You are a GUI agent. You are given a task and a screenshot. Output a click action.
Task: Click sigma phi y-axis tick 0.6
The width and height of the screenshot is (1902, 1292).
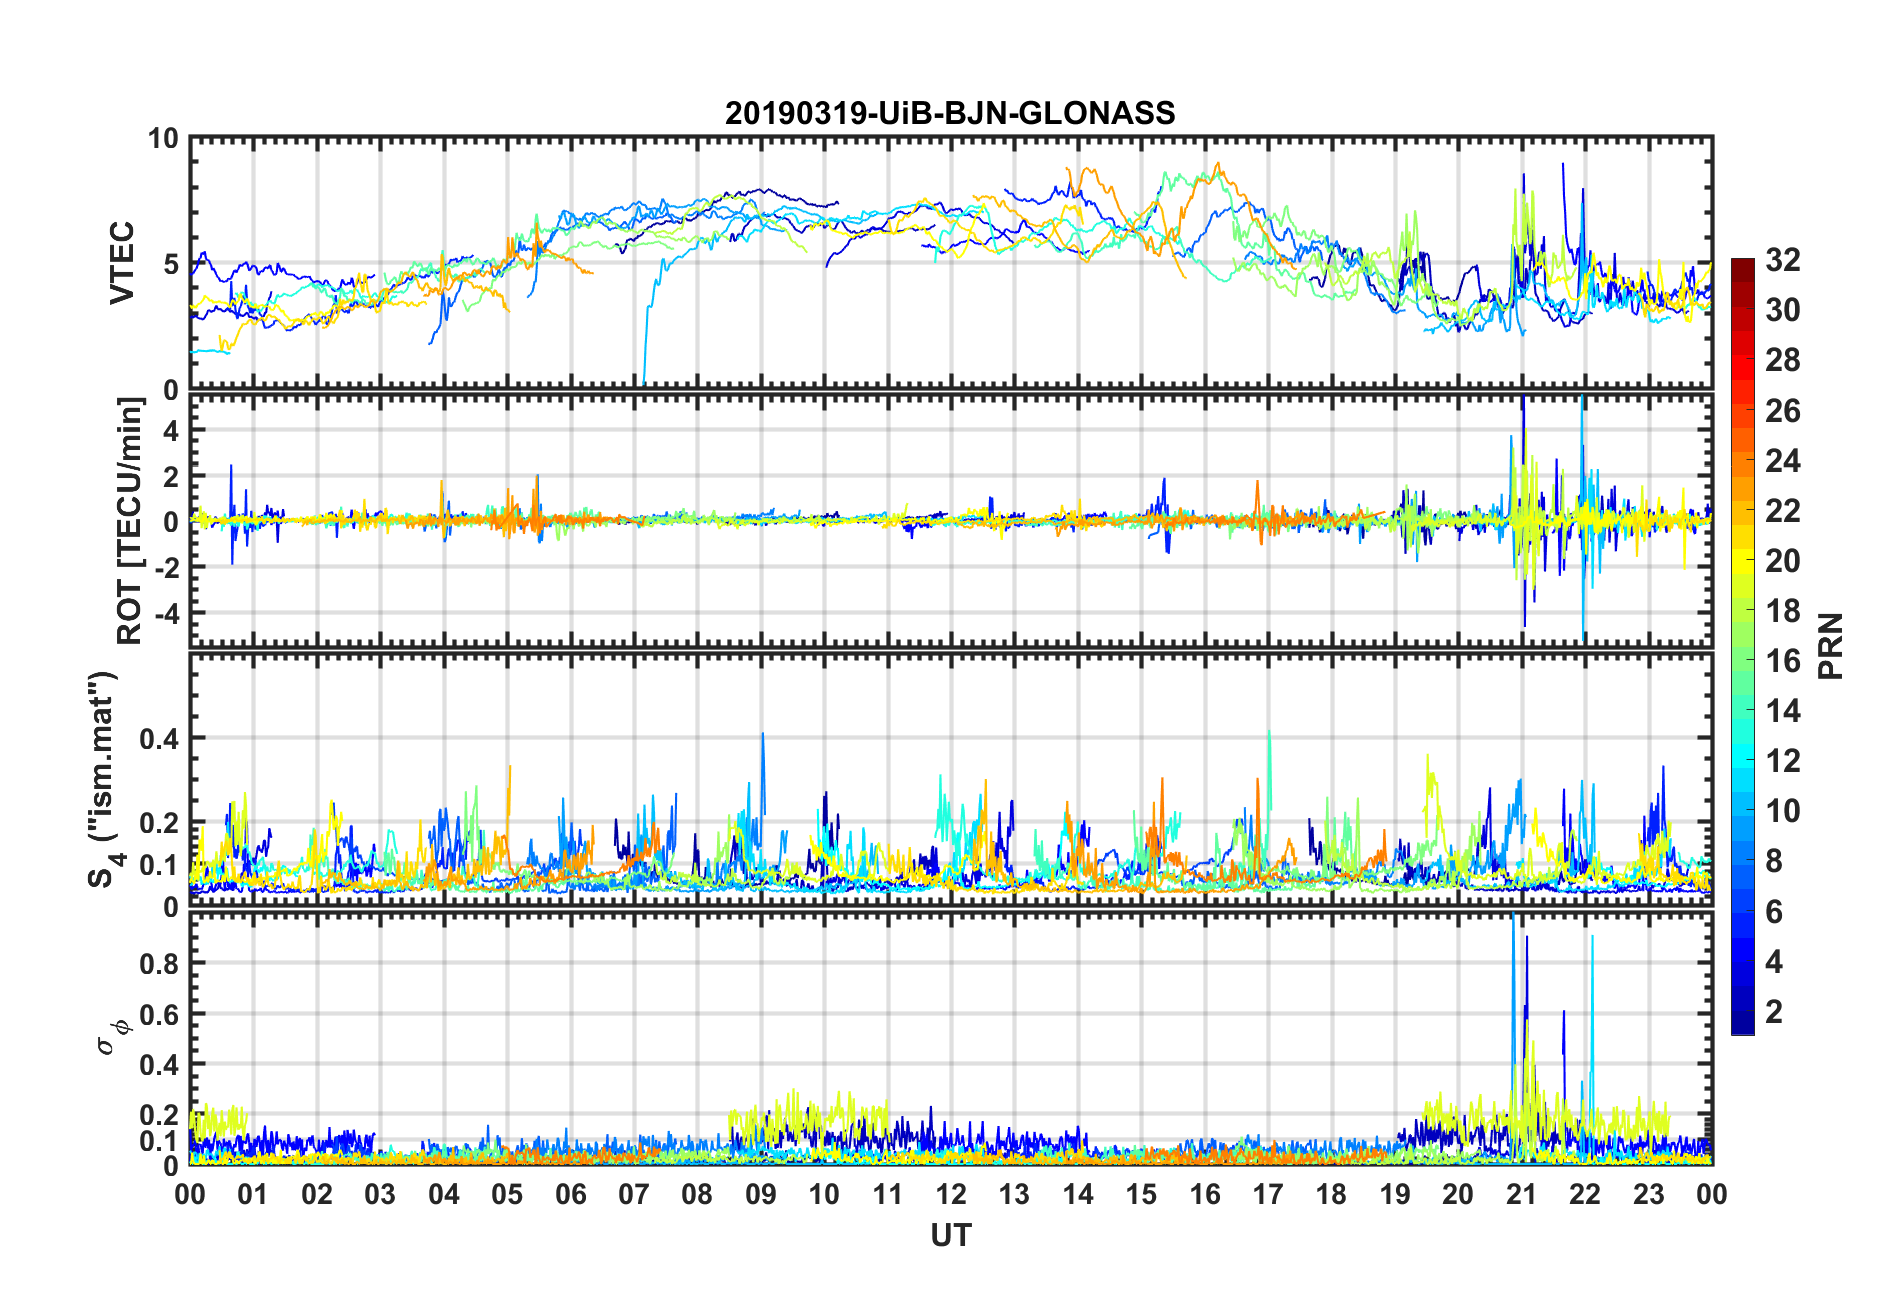click(159, 1014)
